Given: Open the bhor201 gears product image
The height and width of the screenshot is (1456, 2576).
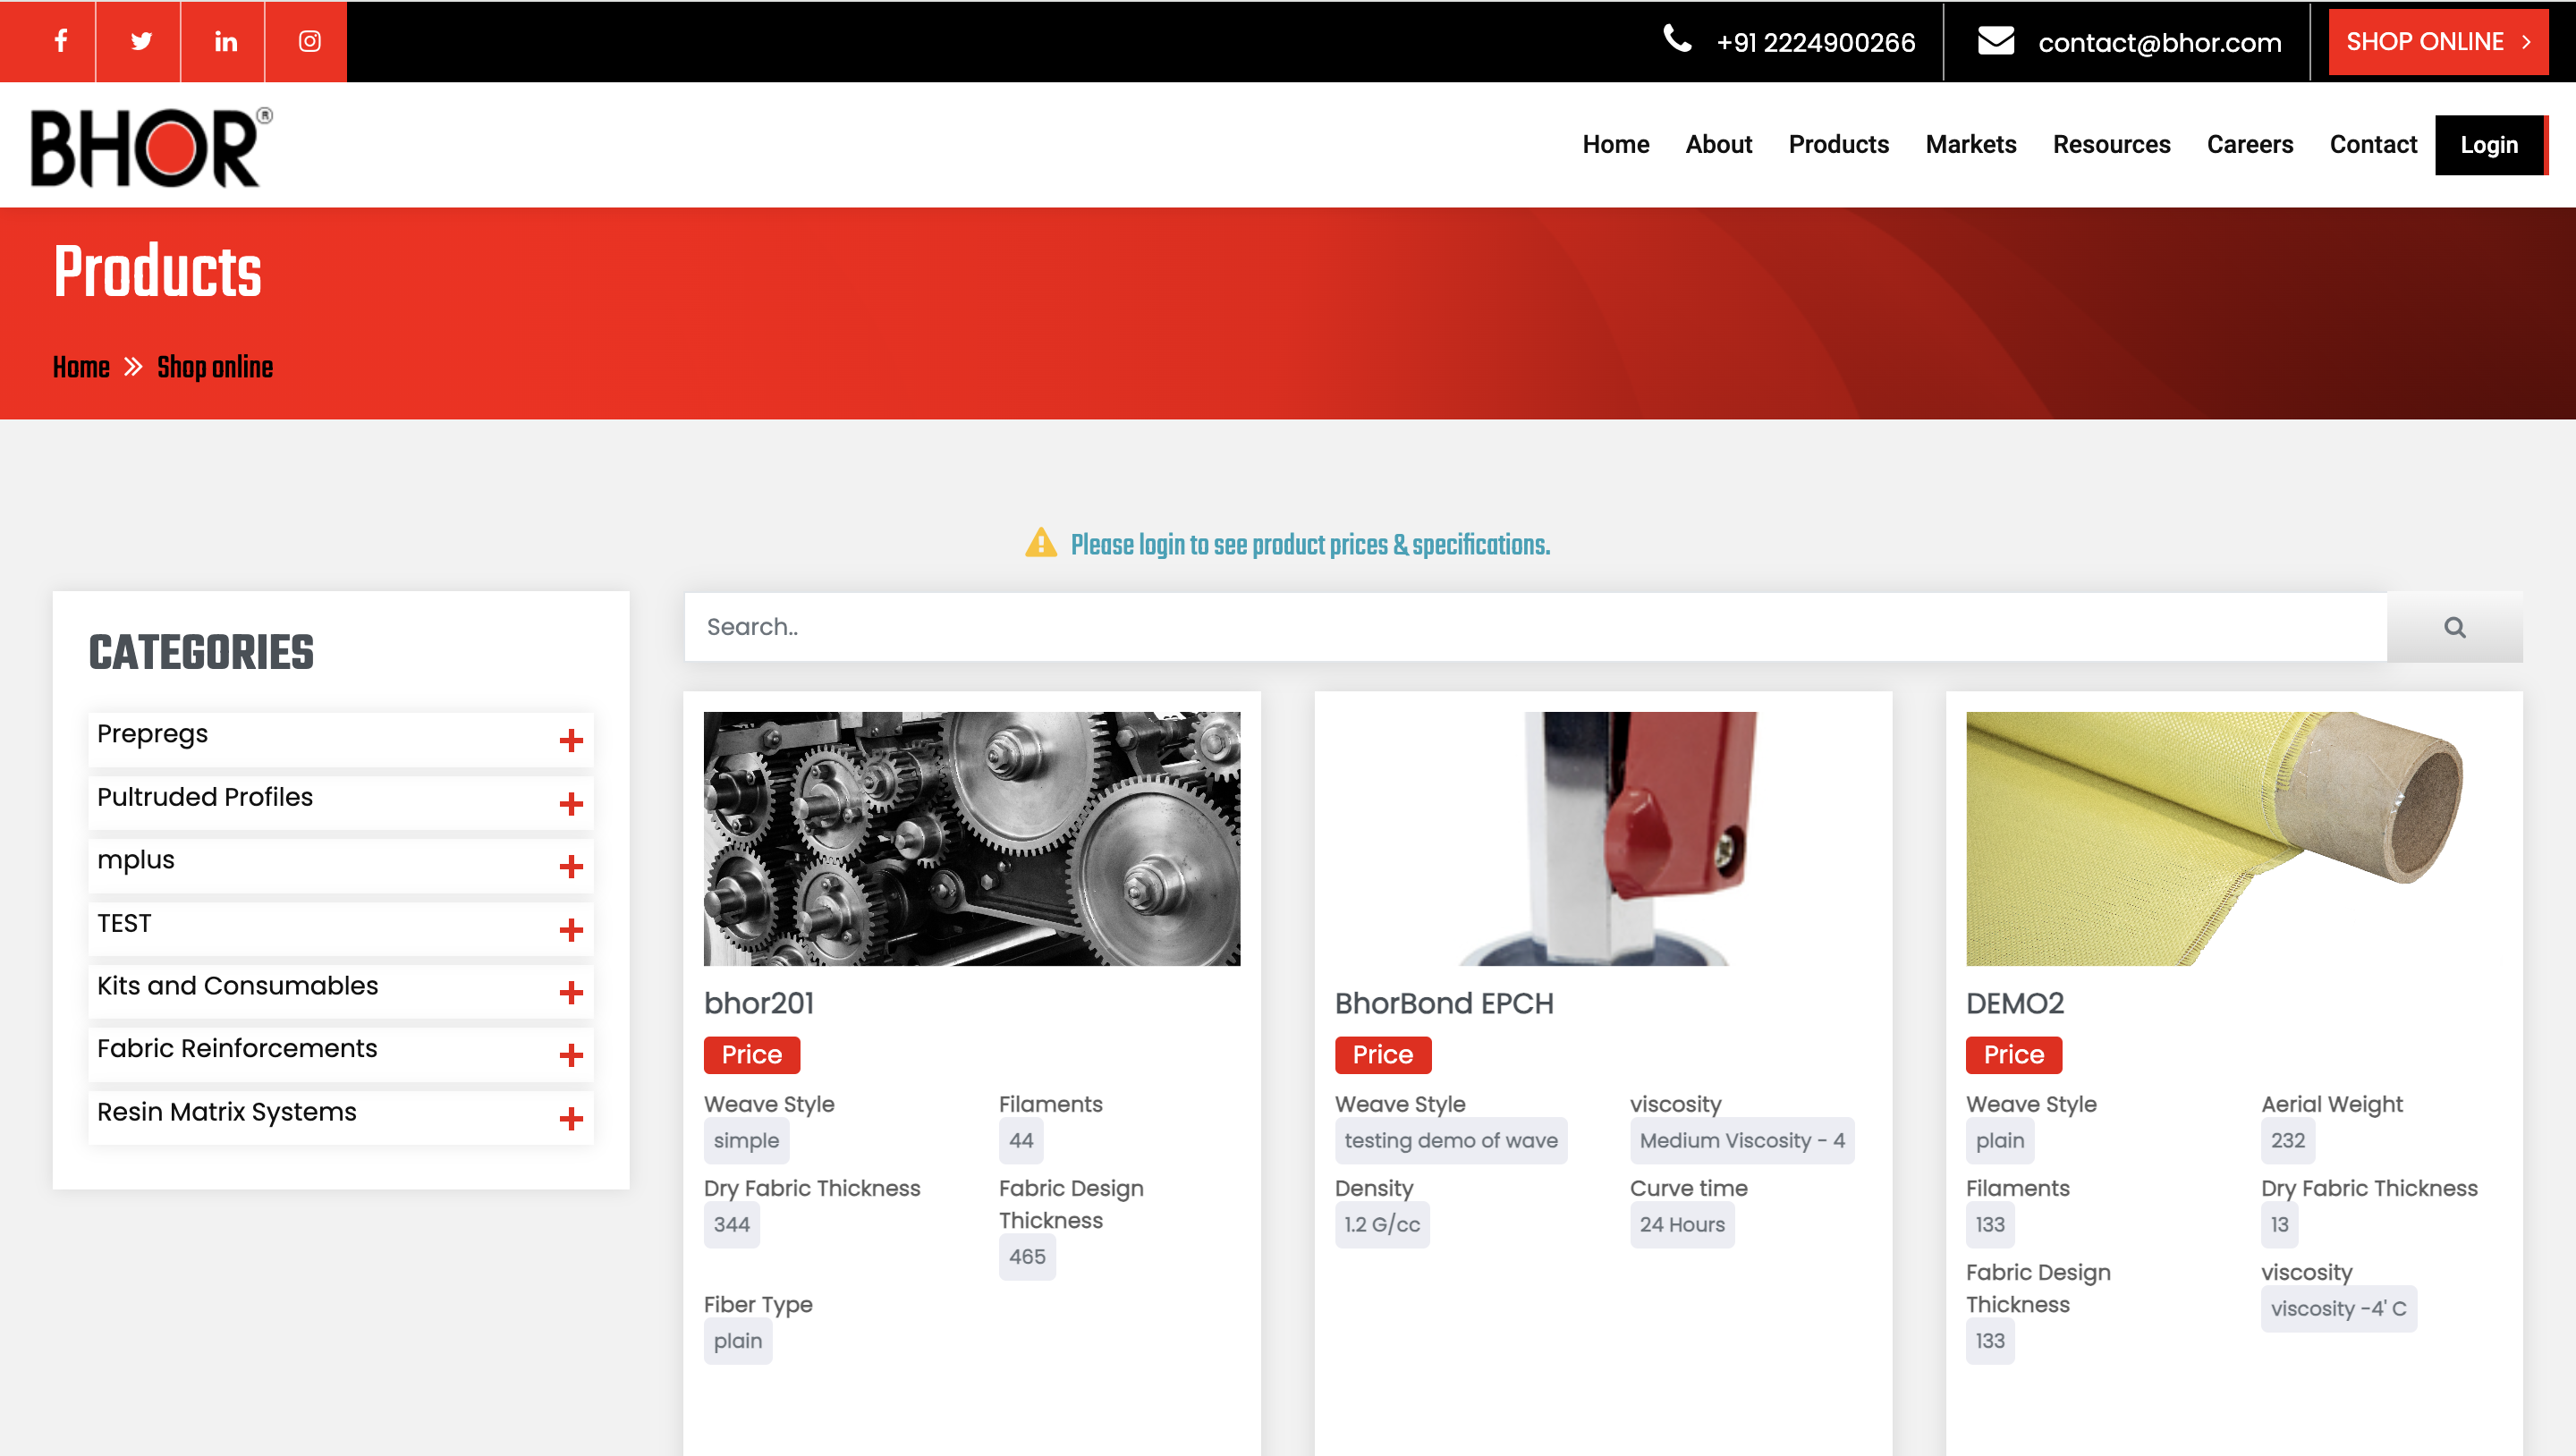Looking at the screenshot, I should click(971, 838).
